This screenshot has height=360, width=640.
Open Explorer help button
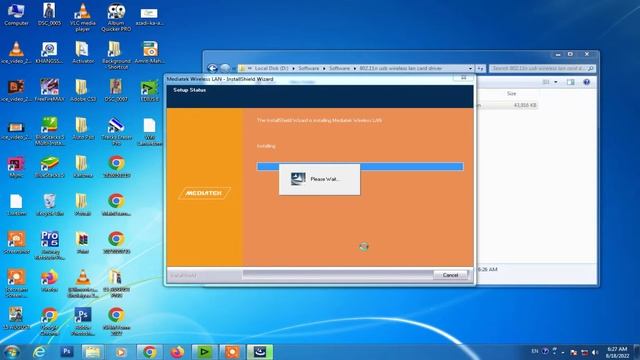click(x=587, y=82)
